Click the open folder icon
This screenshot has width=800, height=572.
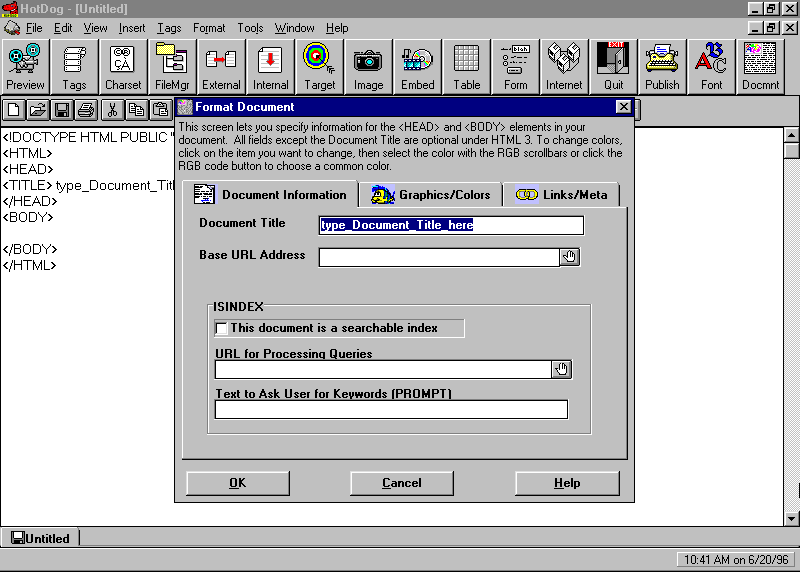tap(38, 110)
